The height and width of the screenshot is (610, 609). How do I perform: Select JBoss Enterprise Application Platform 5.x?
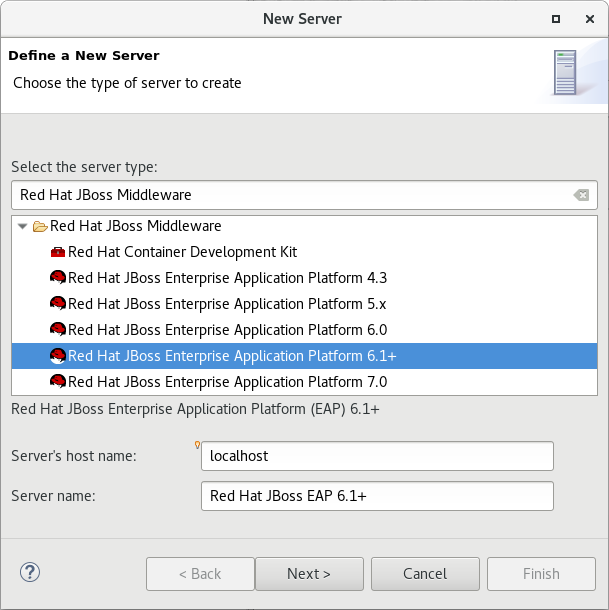click(x=304, y=303)
